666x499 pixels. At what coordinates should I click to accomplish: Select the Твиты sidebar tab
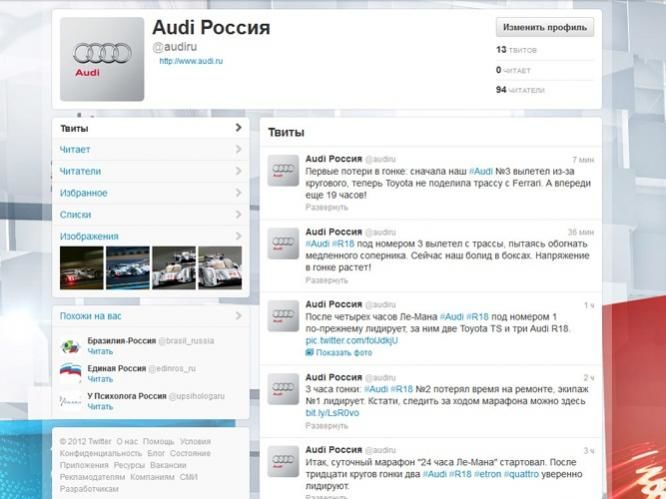point(151,128)
